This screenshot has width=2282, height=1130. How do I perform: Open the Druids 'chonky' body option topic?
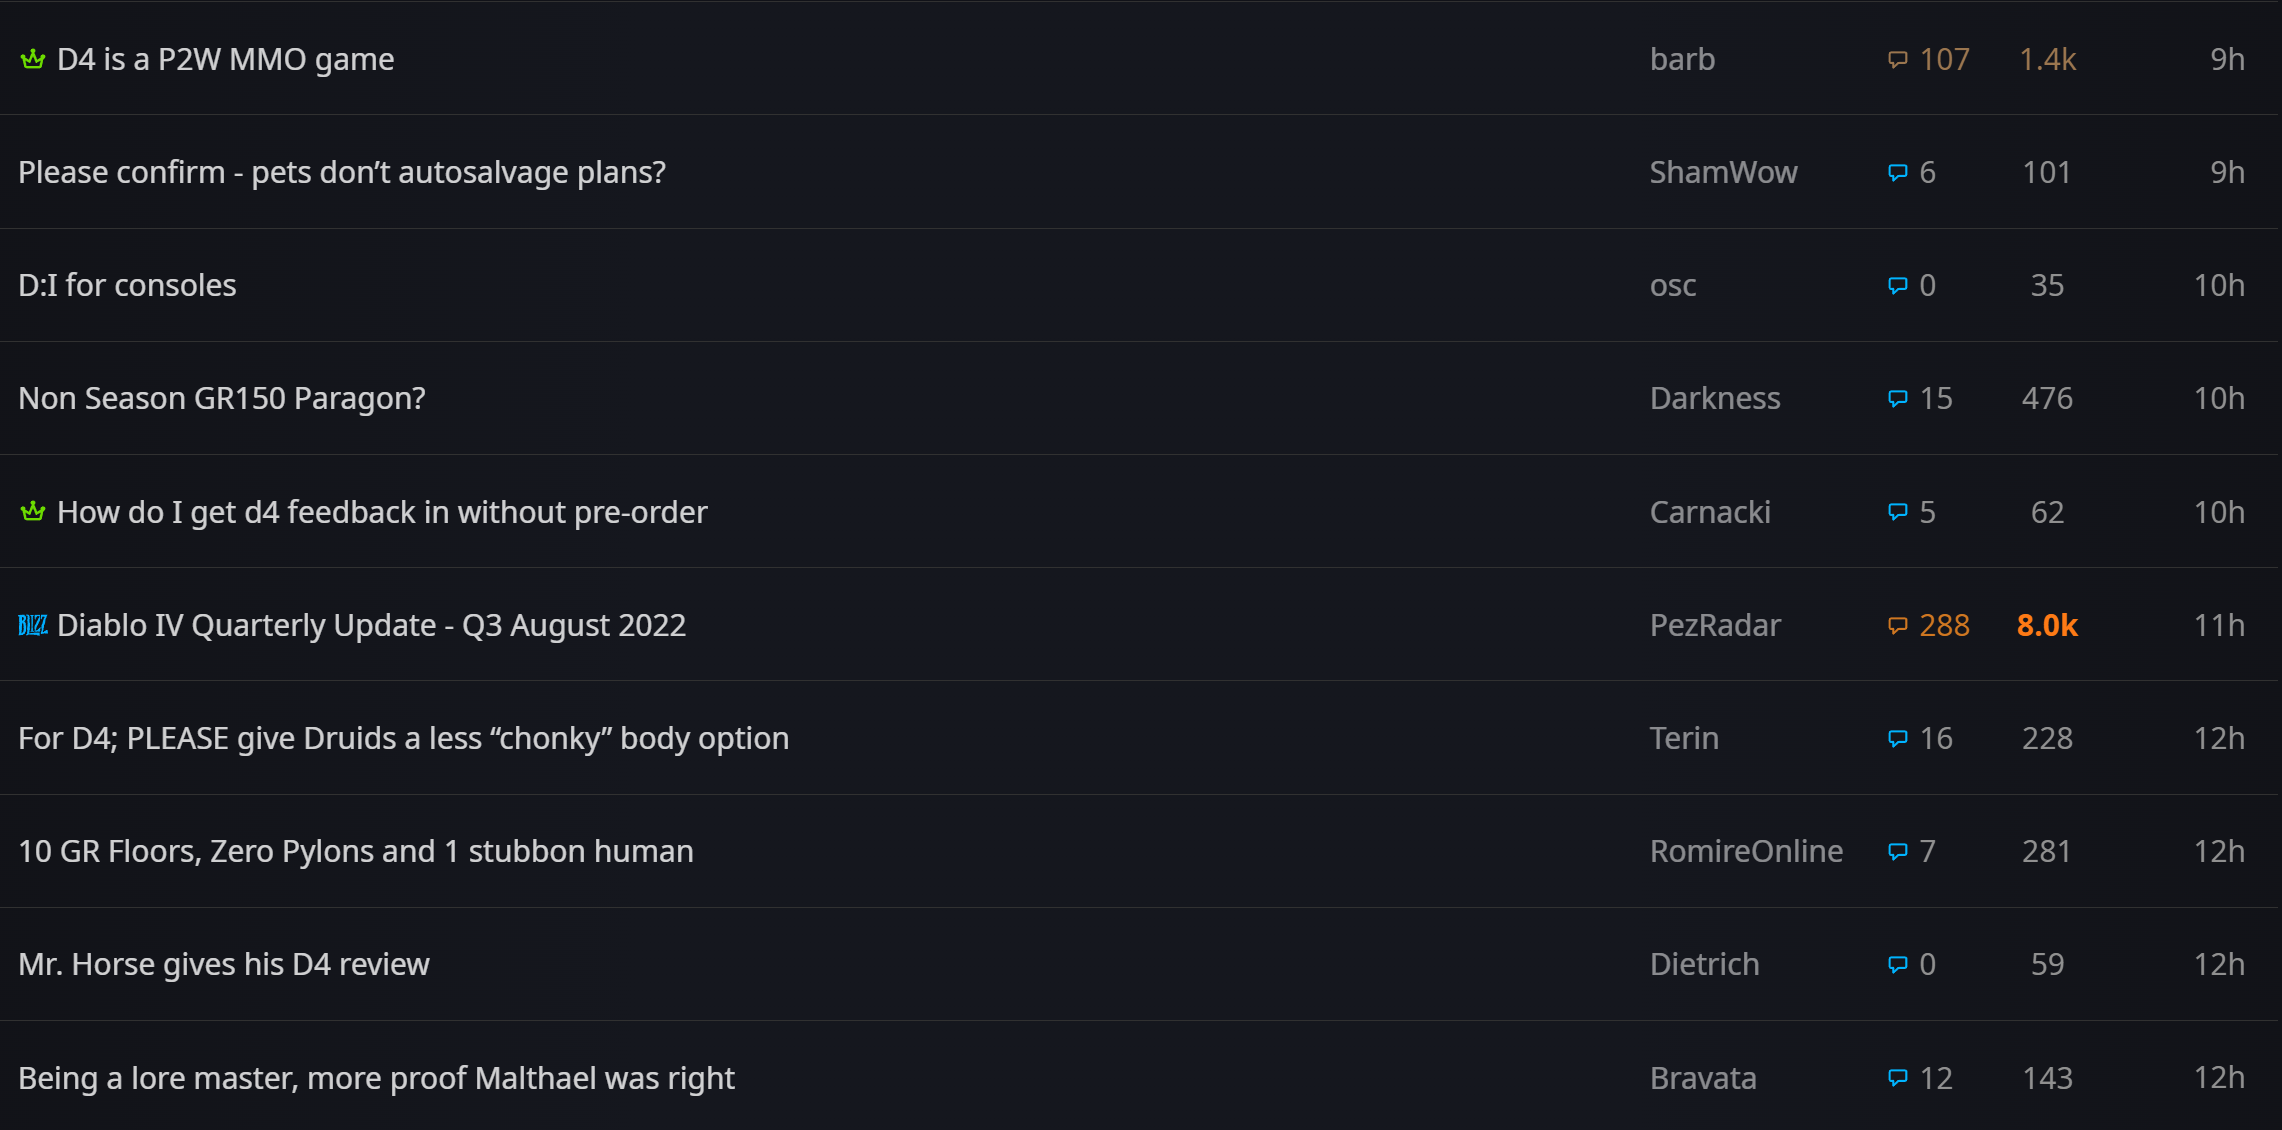[404, 739]
